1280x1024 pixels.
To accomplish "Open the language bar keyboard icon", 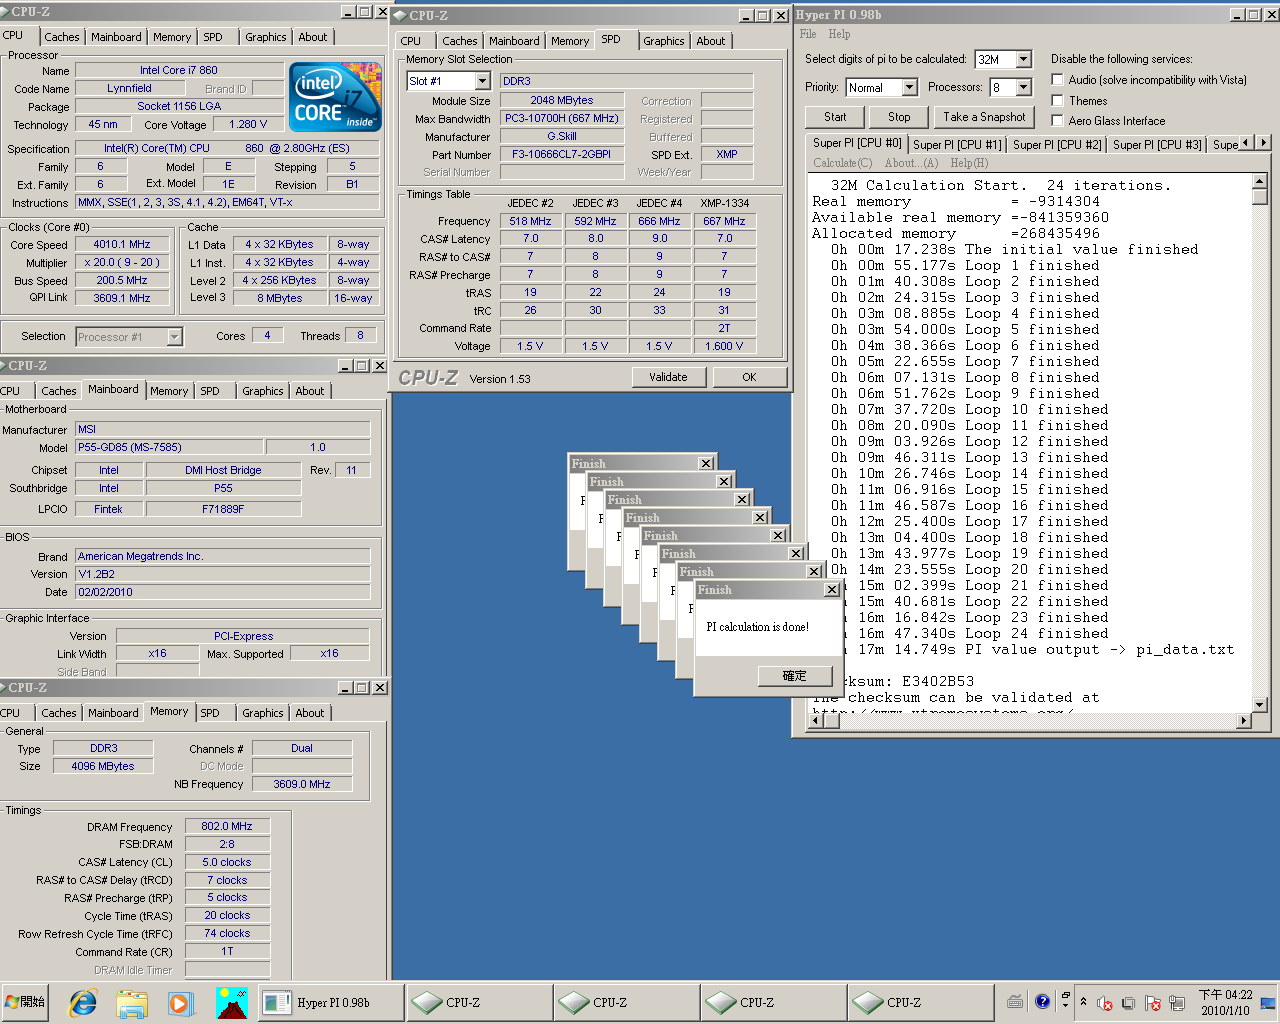I will 1015,1002.
